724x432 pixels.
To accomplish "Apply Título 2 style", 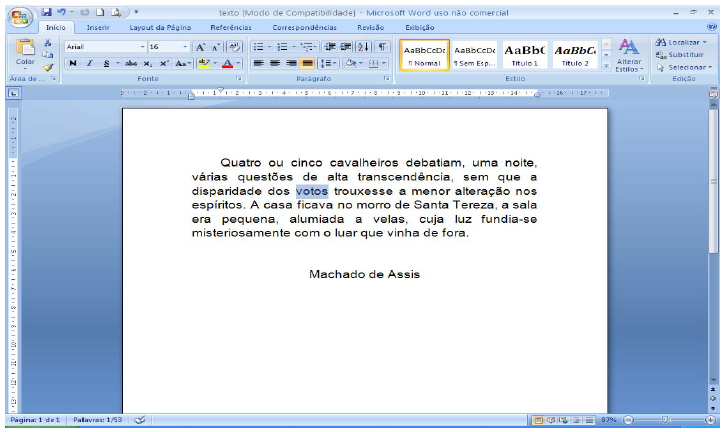I will click(x=575, y=55).
